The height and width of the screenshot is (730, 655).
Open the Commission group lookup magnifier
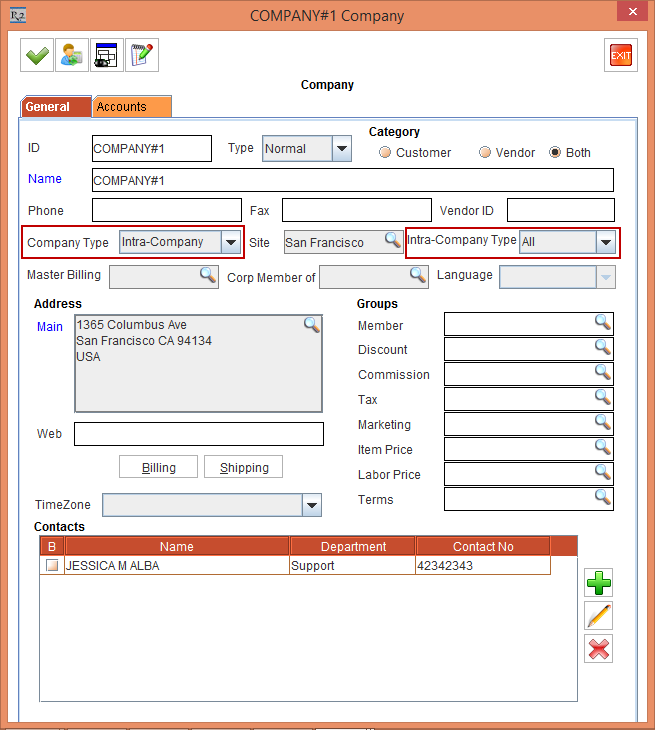point(603,372)
